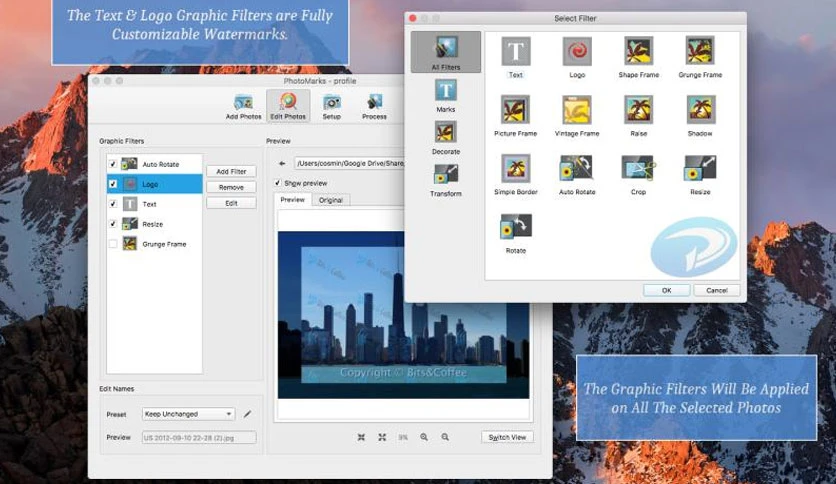Select the Rotate filter icon
The height and width of the screenshot is (484, 836).
click(x=516, y=227)
